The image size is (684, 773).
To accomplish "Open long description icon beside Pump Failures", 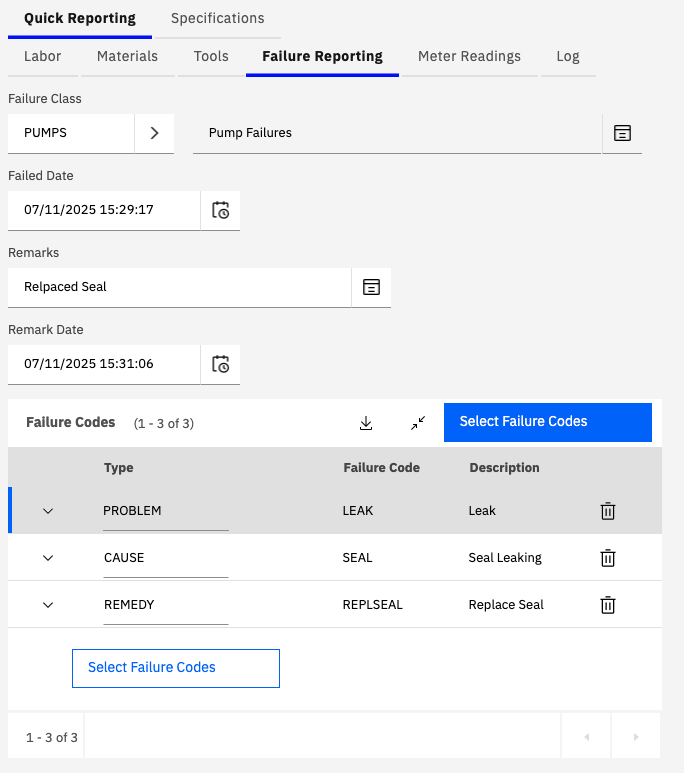I will click(622, 133).
